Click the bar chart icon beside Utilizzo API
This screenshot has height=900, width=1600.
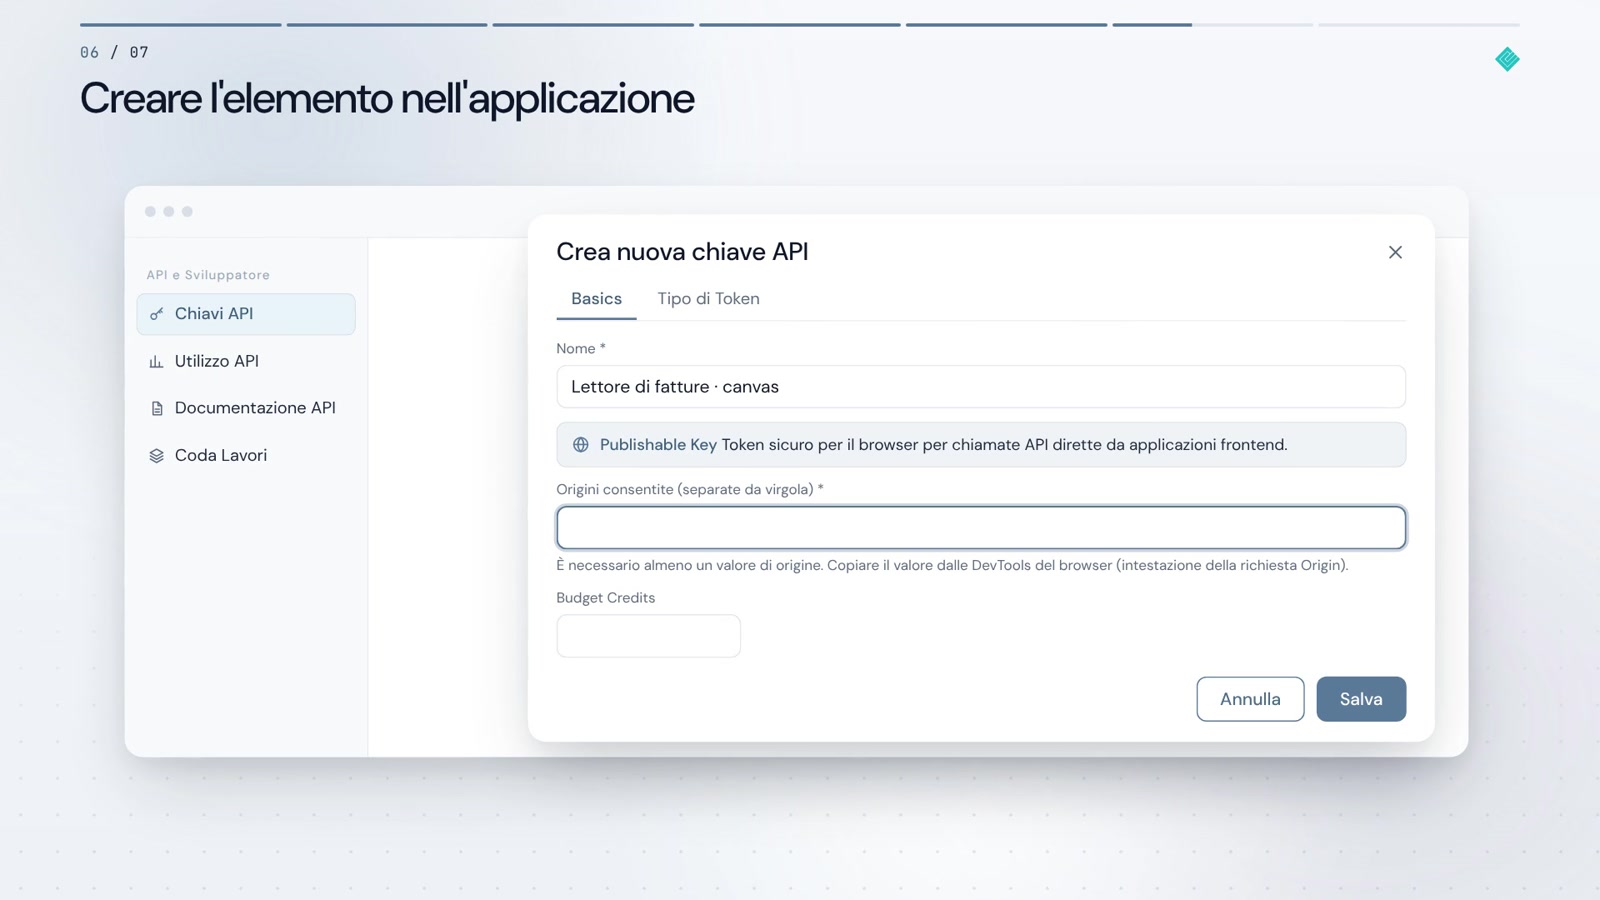tap(156, 362)
